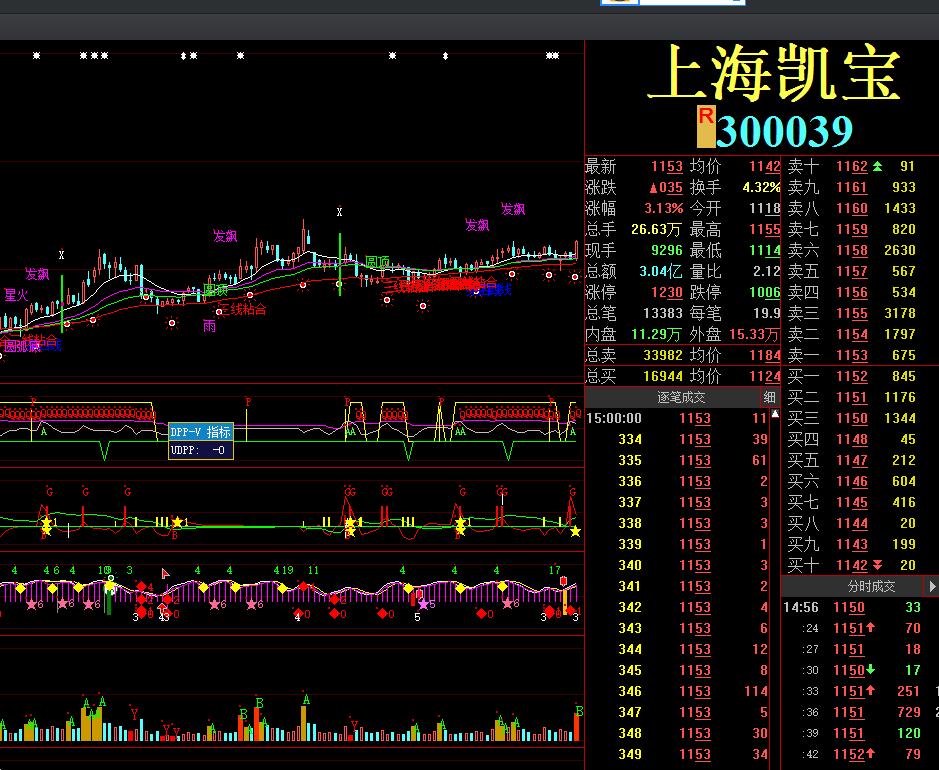The width and height of the screenshot is (939, 770).
Task: Click the 涨幅 value 3.13%
Action: (x=664, y=208)
